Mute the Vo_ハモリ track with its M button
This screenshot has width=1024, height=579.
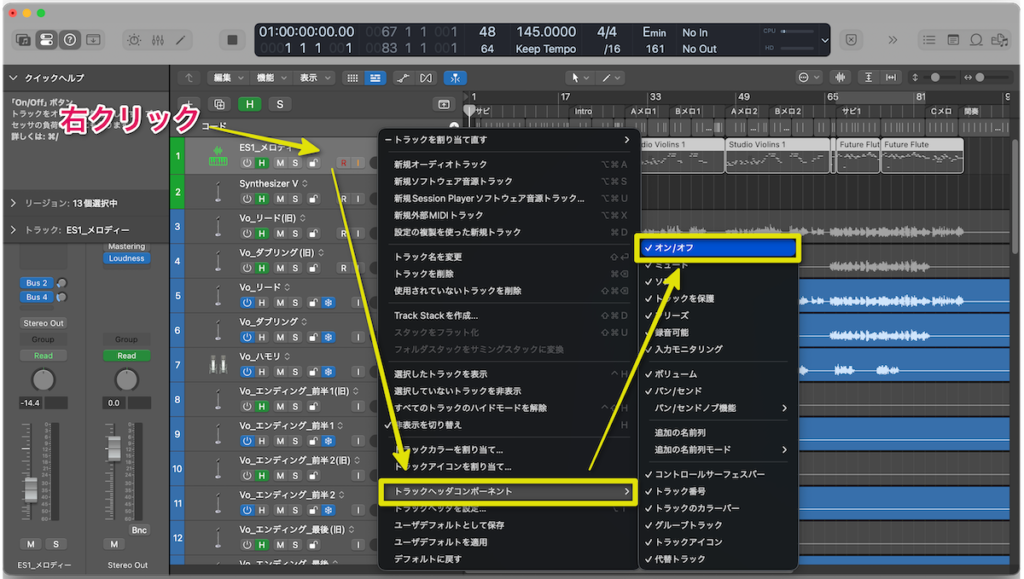point(279,372)
